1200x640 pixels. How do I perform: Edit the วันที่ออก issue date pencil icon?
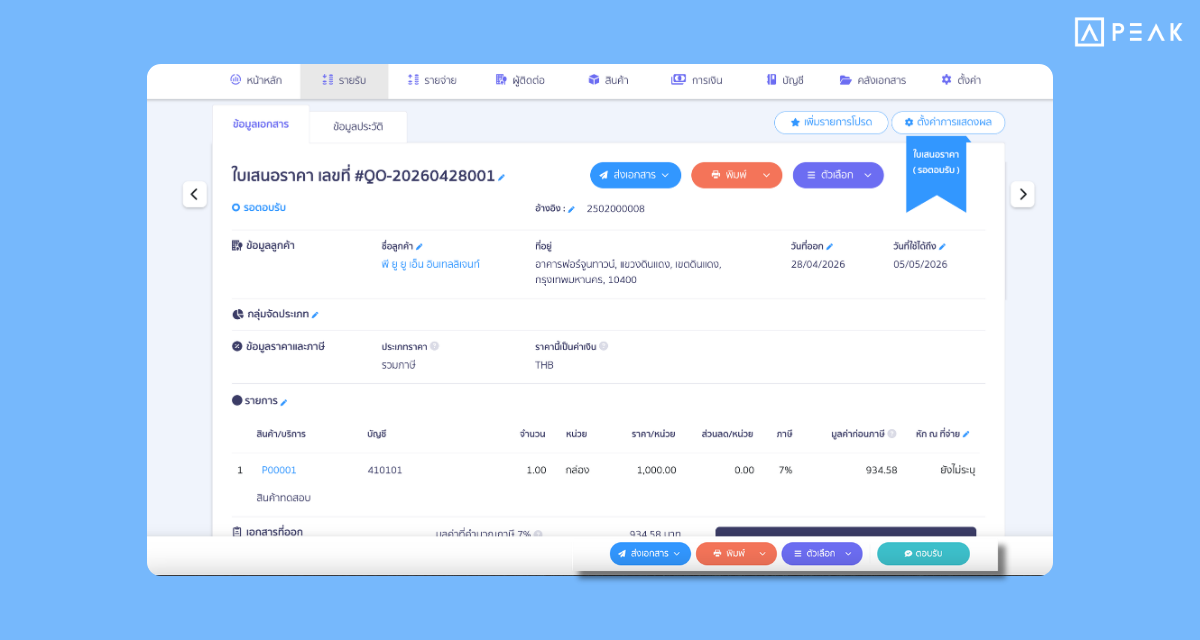[x=829, y=246]
